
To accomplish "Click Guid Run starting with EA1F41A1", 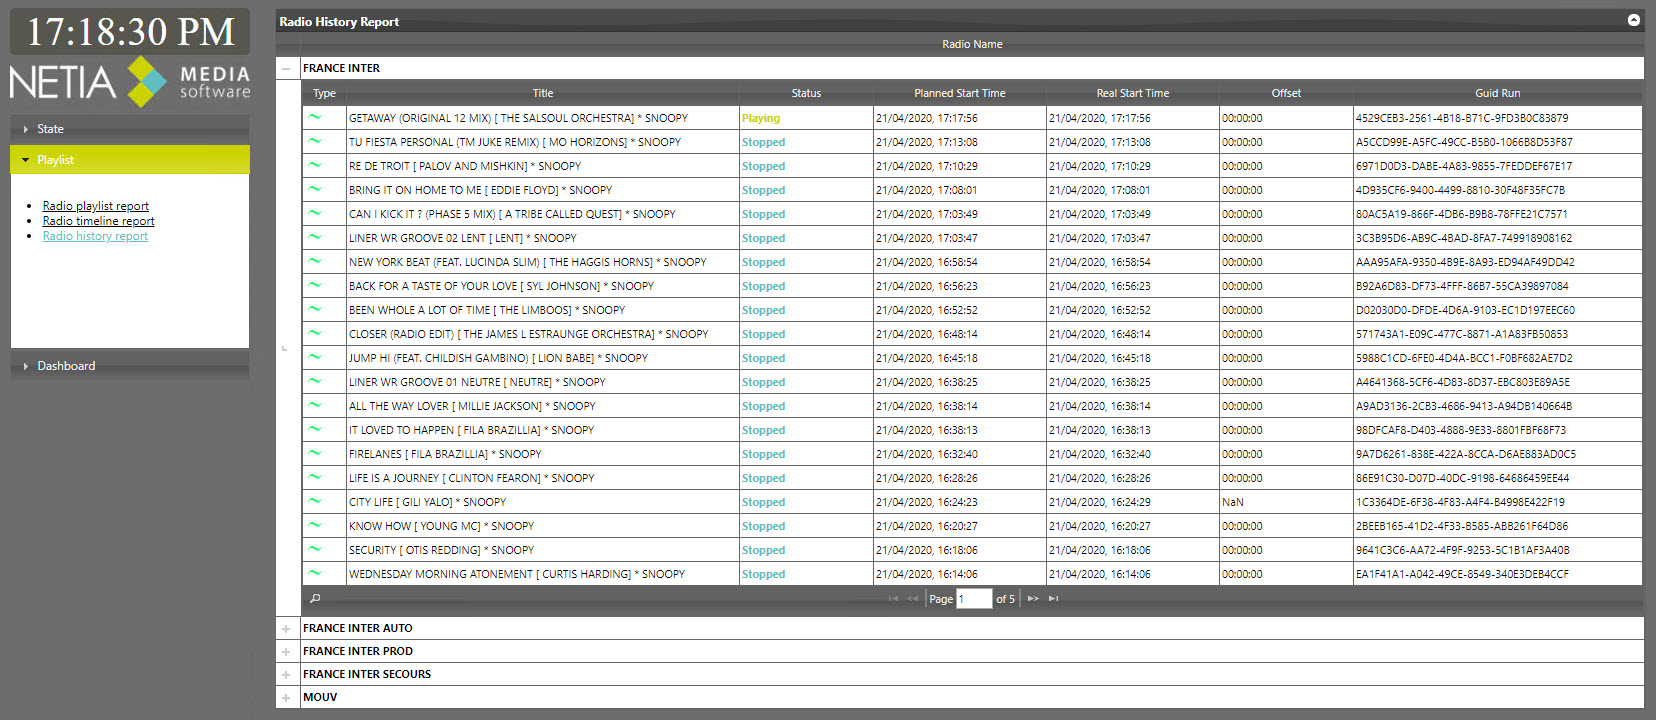I will pos(1498,574).
